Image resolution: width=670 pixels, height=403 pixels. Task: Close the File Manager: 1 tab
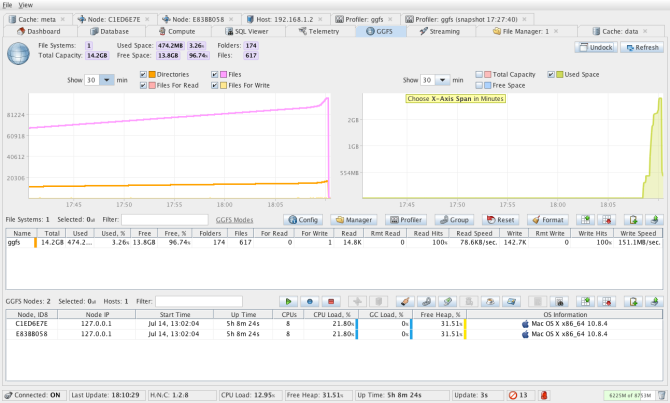(x=556, y=31)
